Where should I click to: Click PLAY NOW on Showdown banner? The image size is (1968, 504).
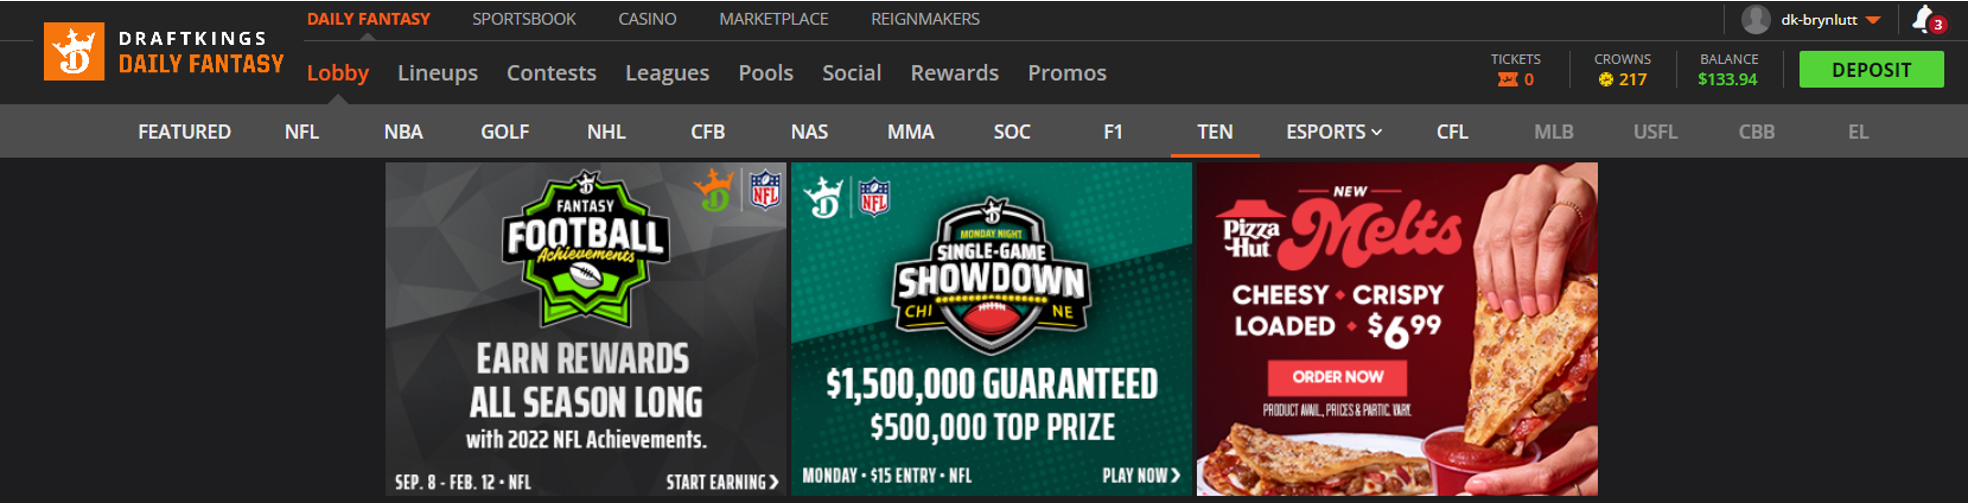click(x=1141, y=475)
